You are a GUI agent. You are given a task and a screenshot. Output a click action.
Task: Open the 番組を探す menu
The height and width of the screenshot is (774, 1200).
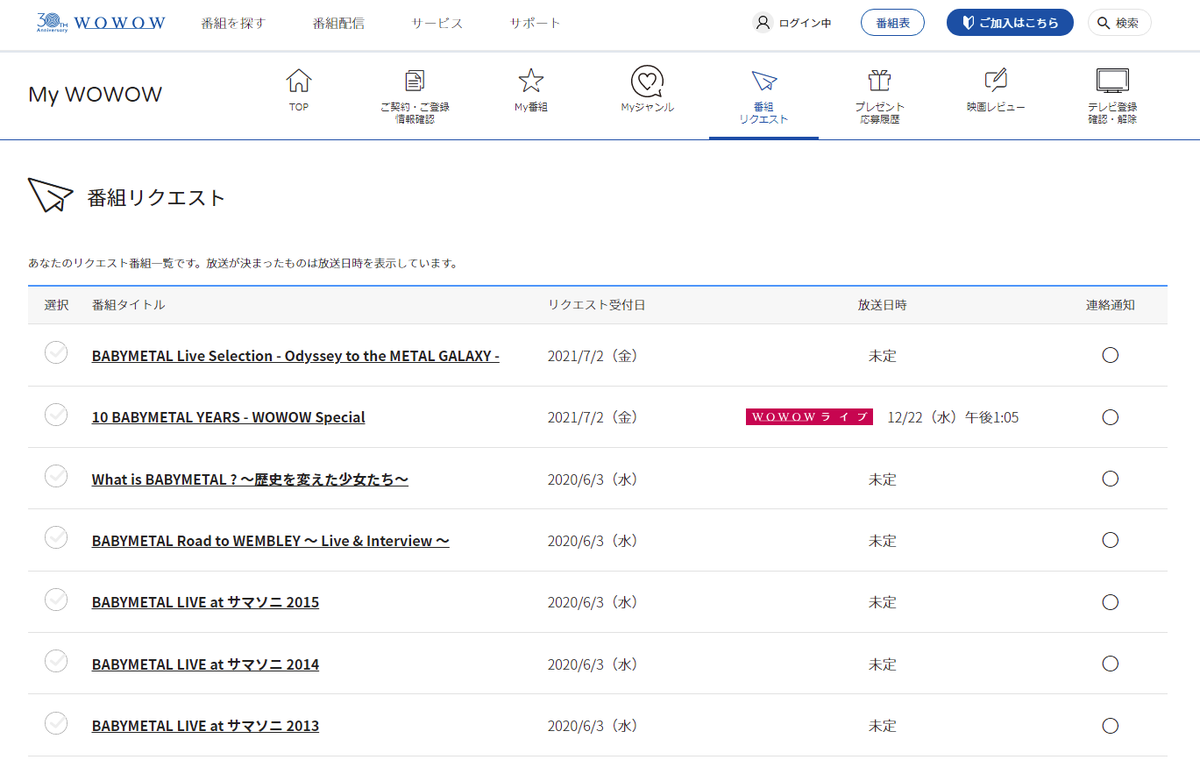point(233,23)
